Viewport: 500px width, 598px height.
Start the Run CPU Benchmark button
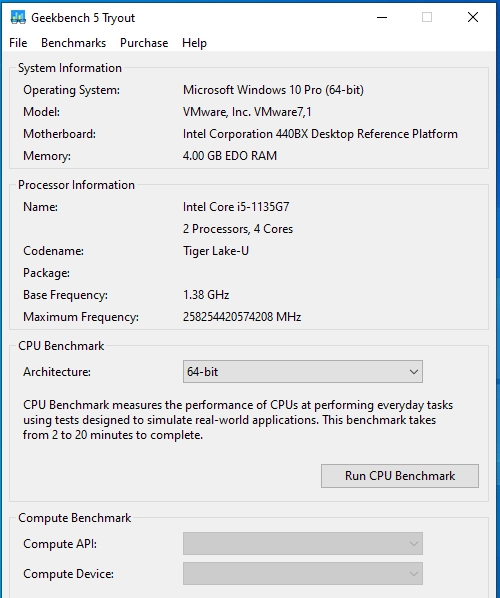point(400,476)
